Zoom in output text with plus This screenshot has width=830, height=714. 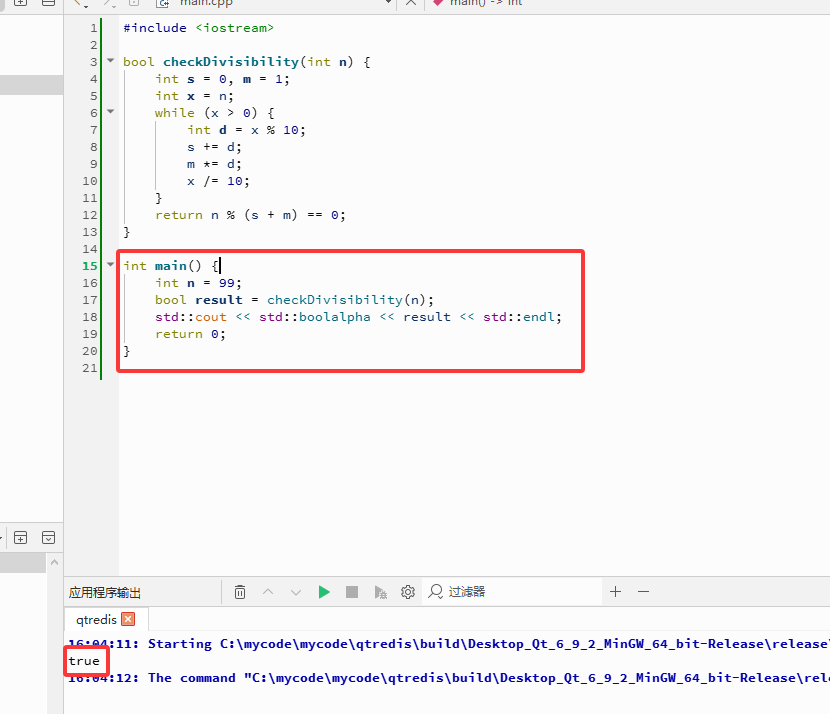615,592
